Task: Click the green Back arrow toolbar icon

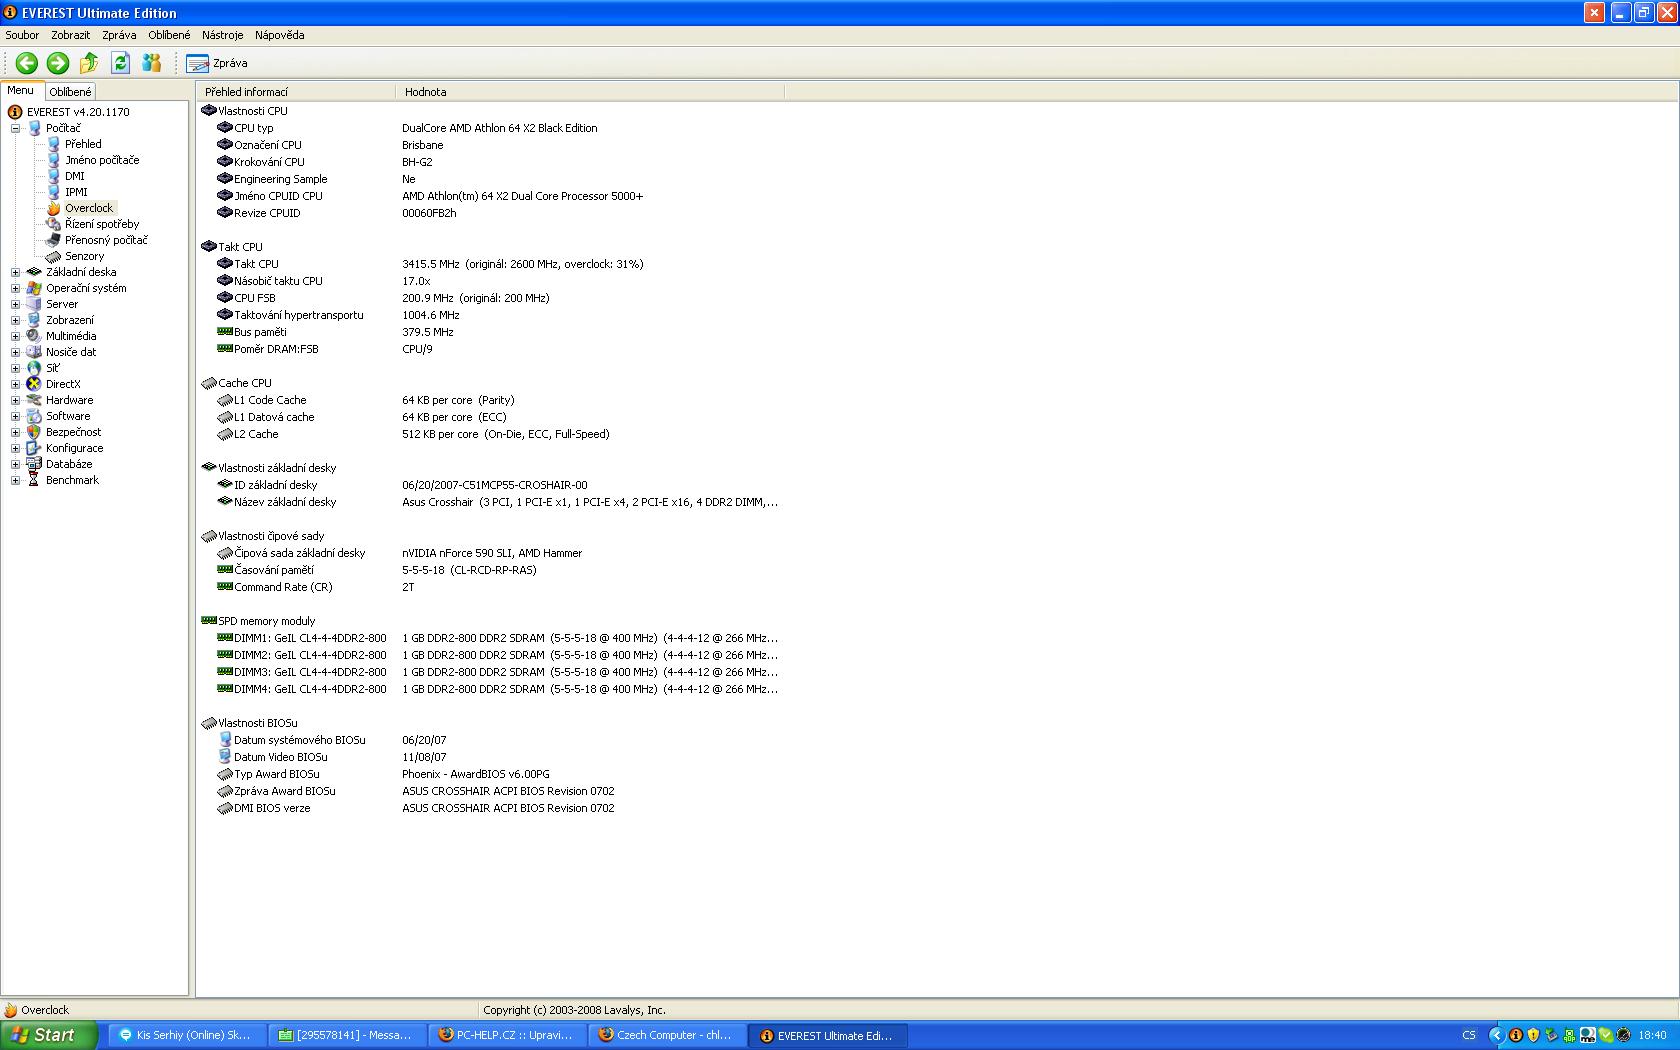Action: tap(27, 63)
